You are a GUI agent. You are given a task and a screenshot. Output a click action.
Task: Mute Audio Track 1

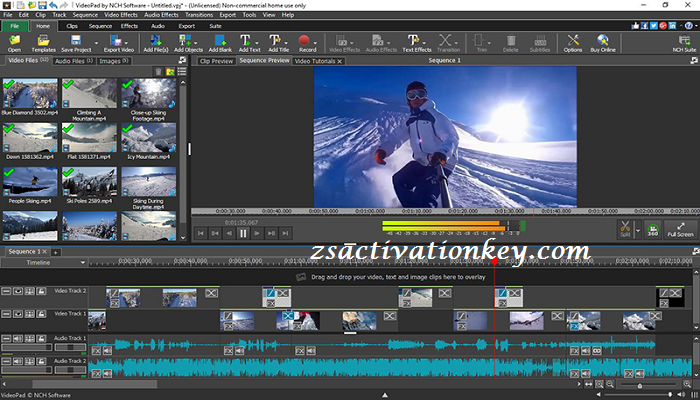pyautogui.click(x=18, y=338)
